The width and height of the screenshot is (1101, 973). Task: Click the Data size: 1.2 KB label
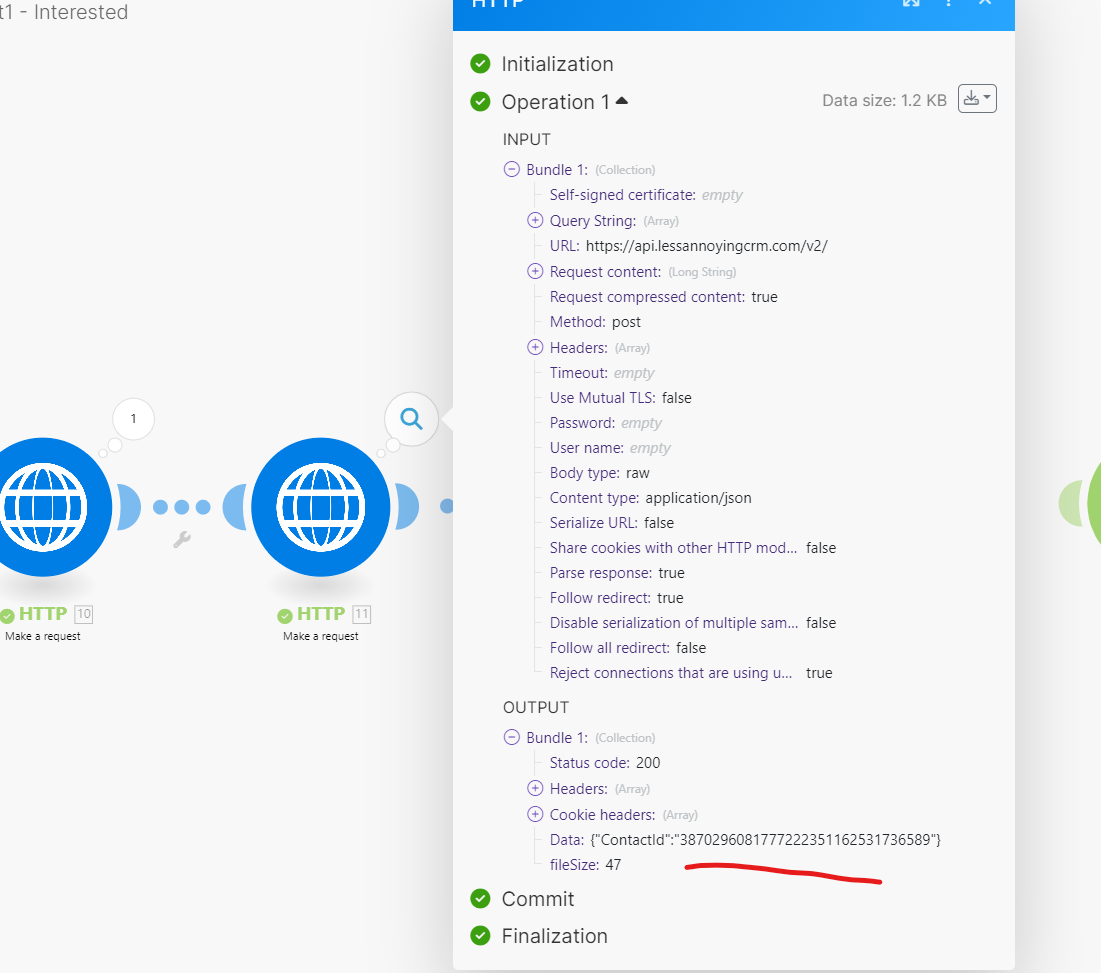pyautogui.click(x=884, y=100)
